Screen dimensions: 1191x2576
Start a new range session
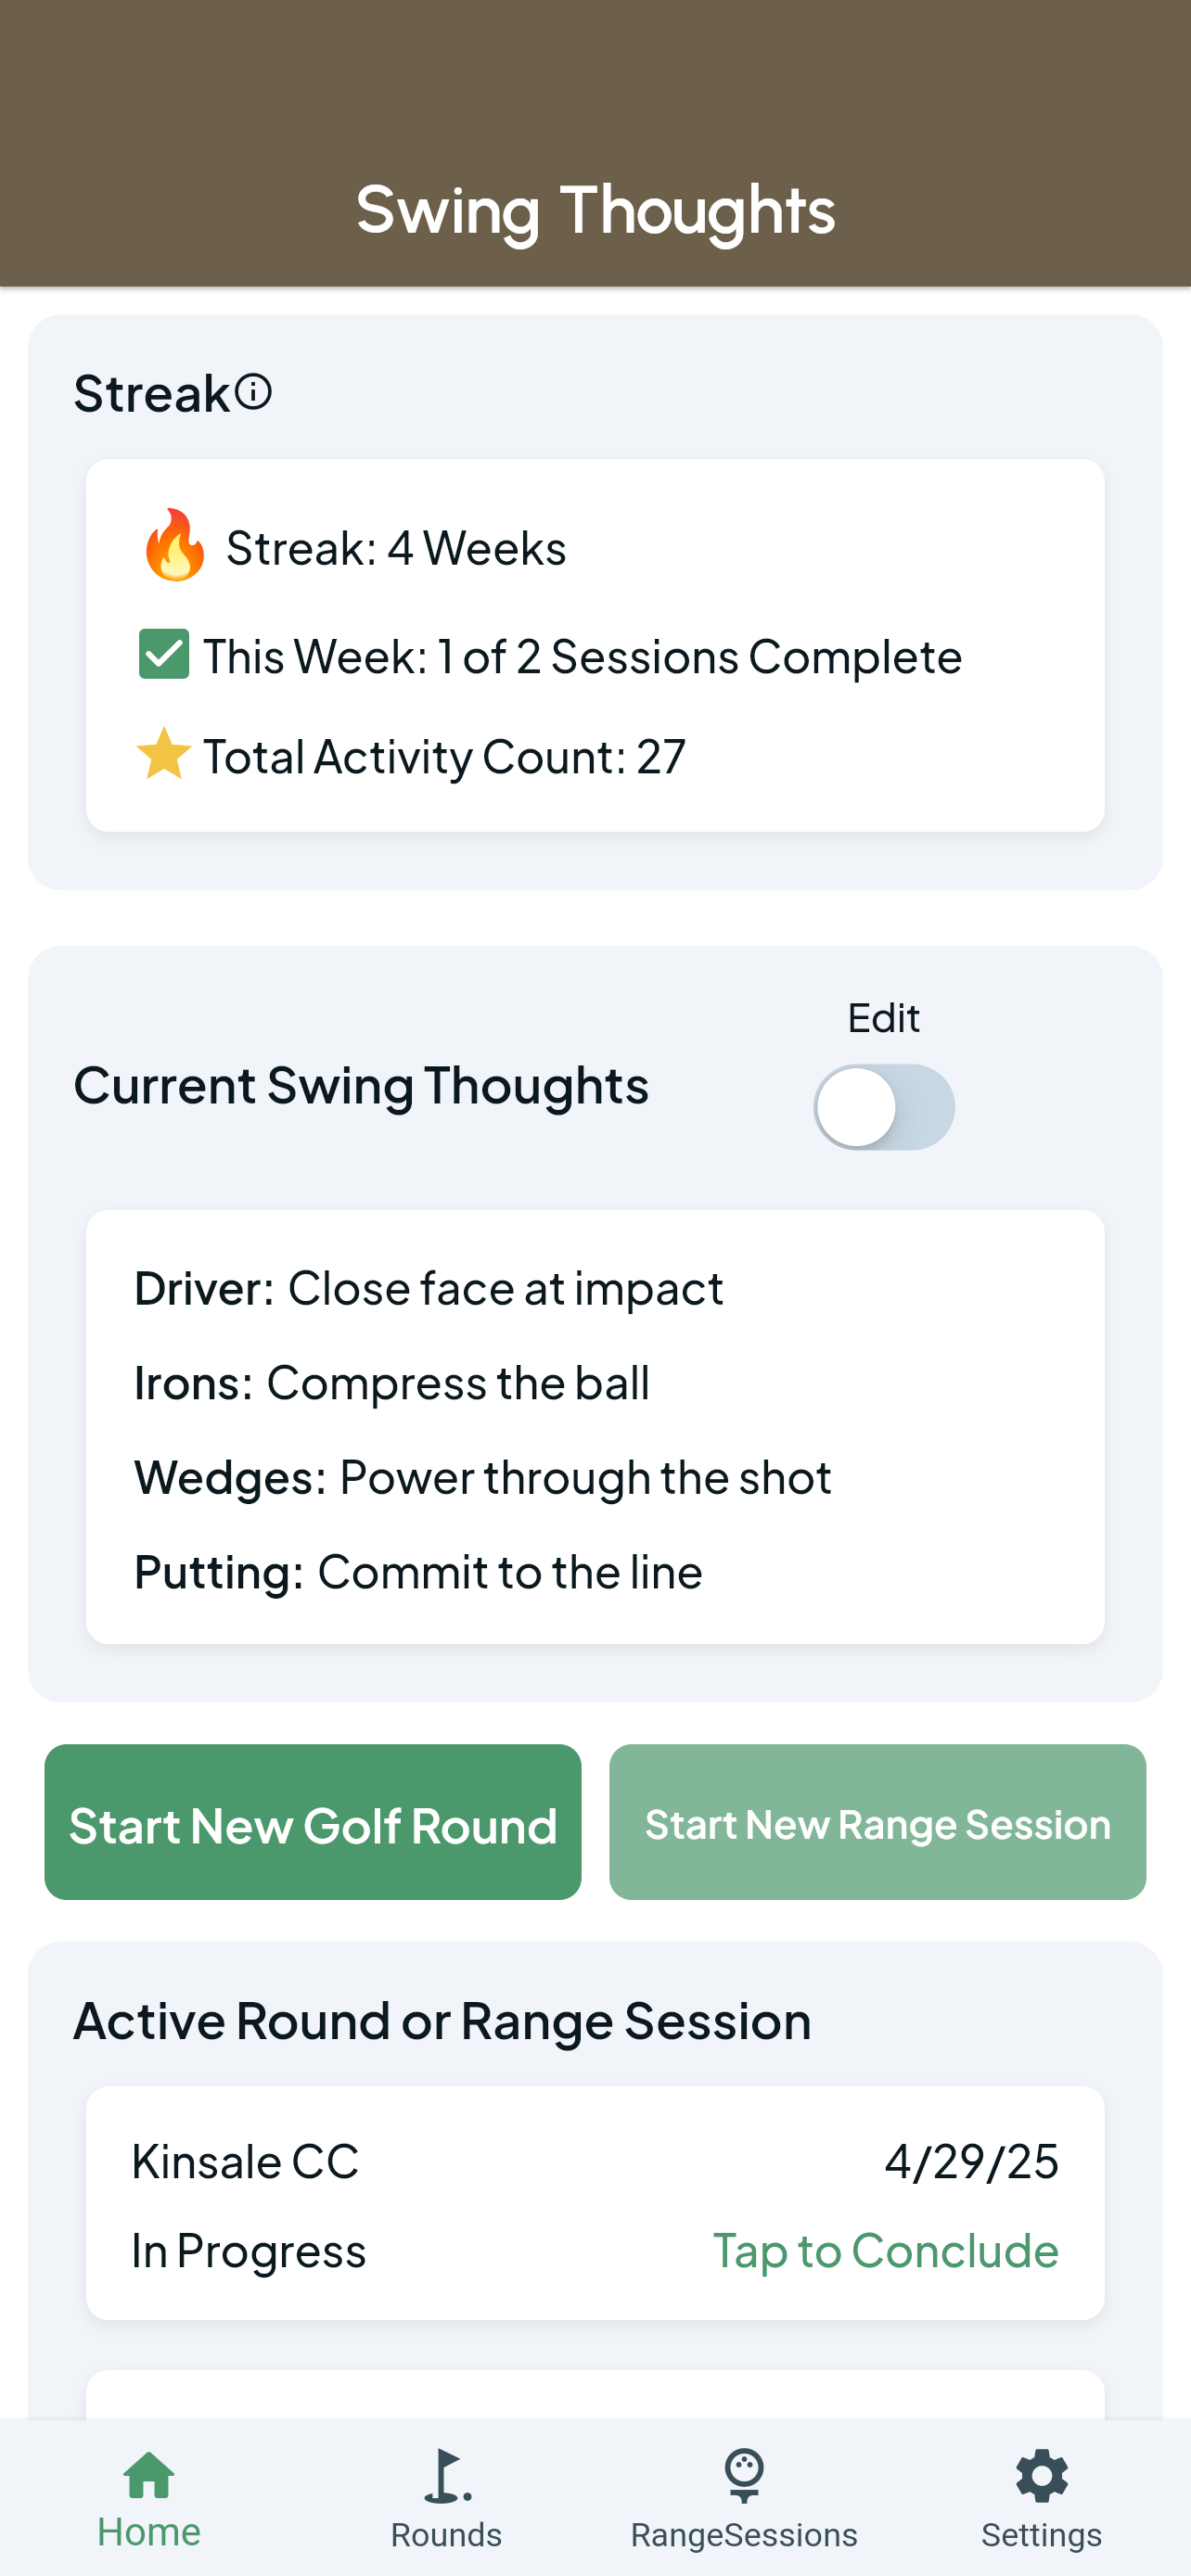[x=878, y=1822]
